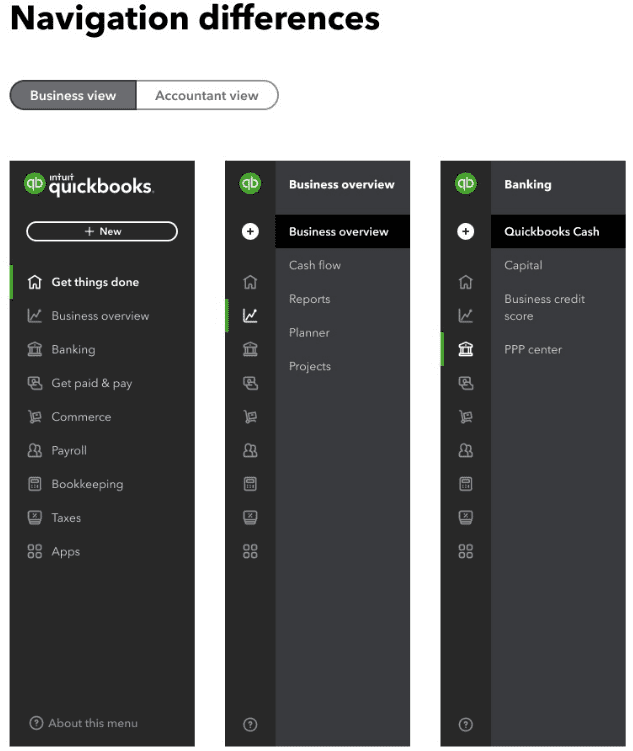Select highlighted Business overview submenu item
This screenshot has height=751, width=633.
click(342, 232)
